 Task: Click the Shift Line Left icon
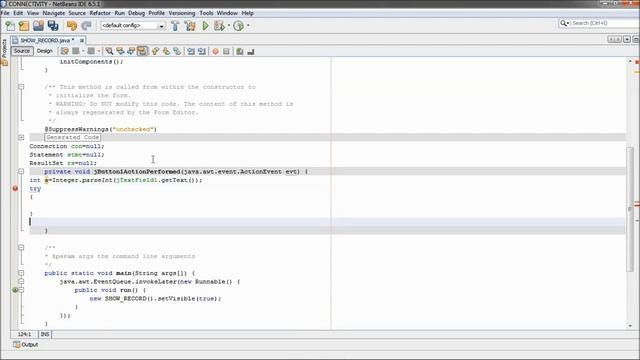(x=191, y=51)
